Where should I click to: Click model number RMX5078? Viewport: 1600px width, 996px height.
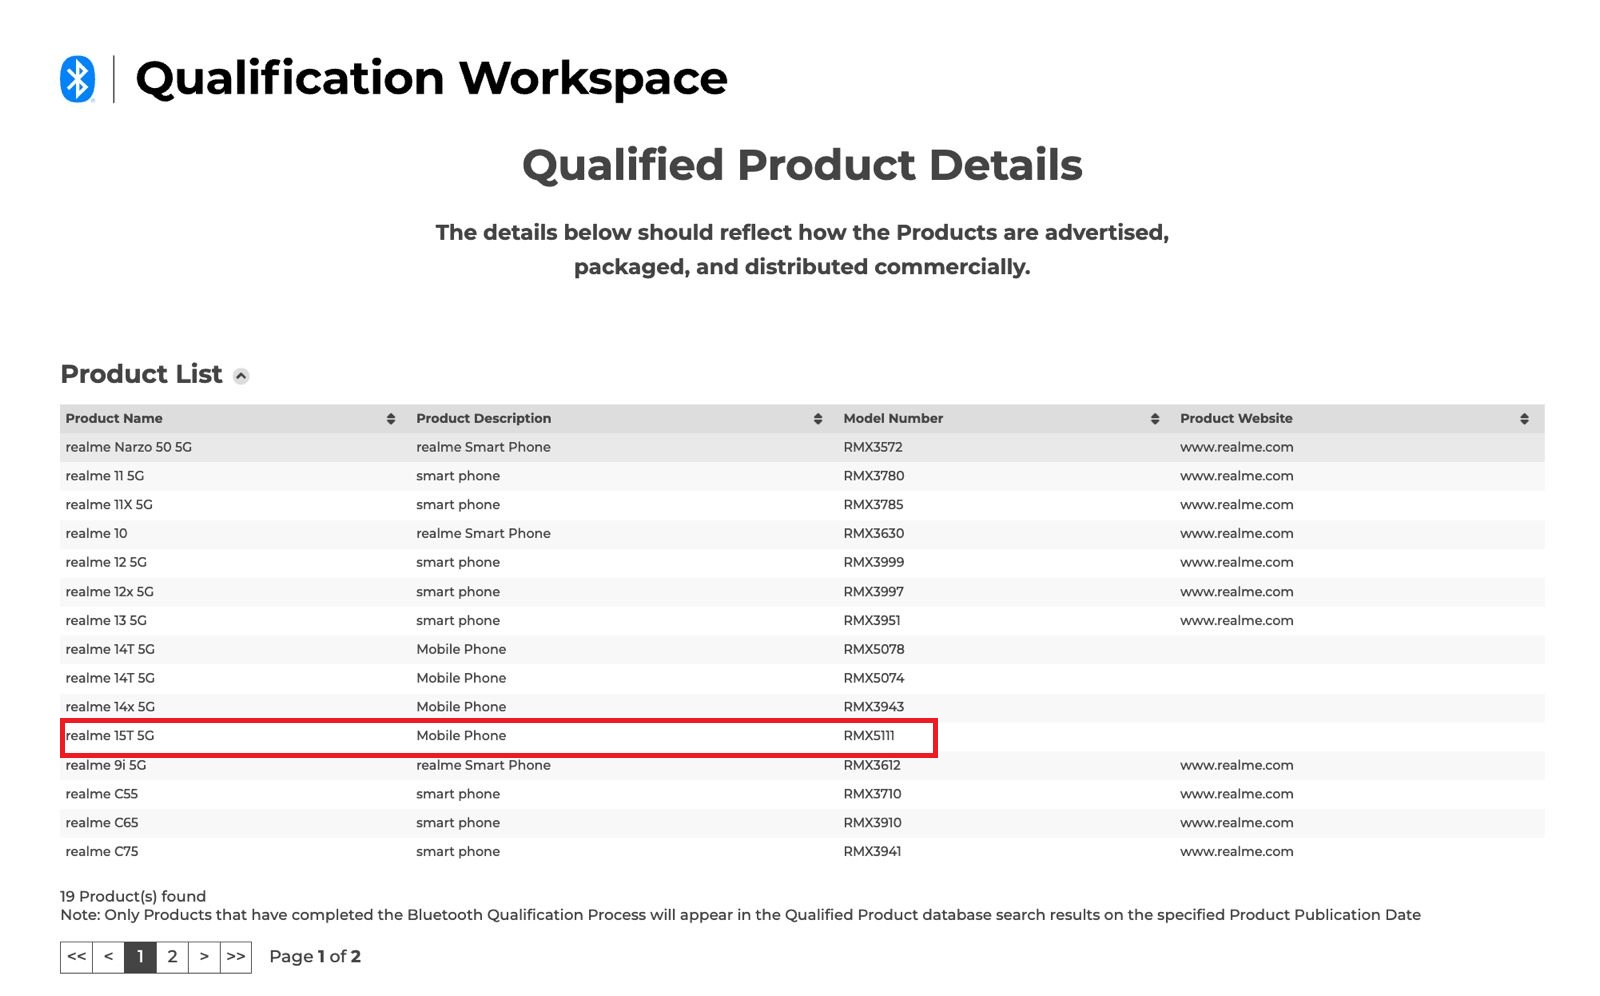pos(873,649)
